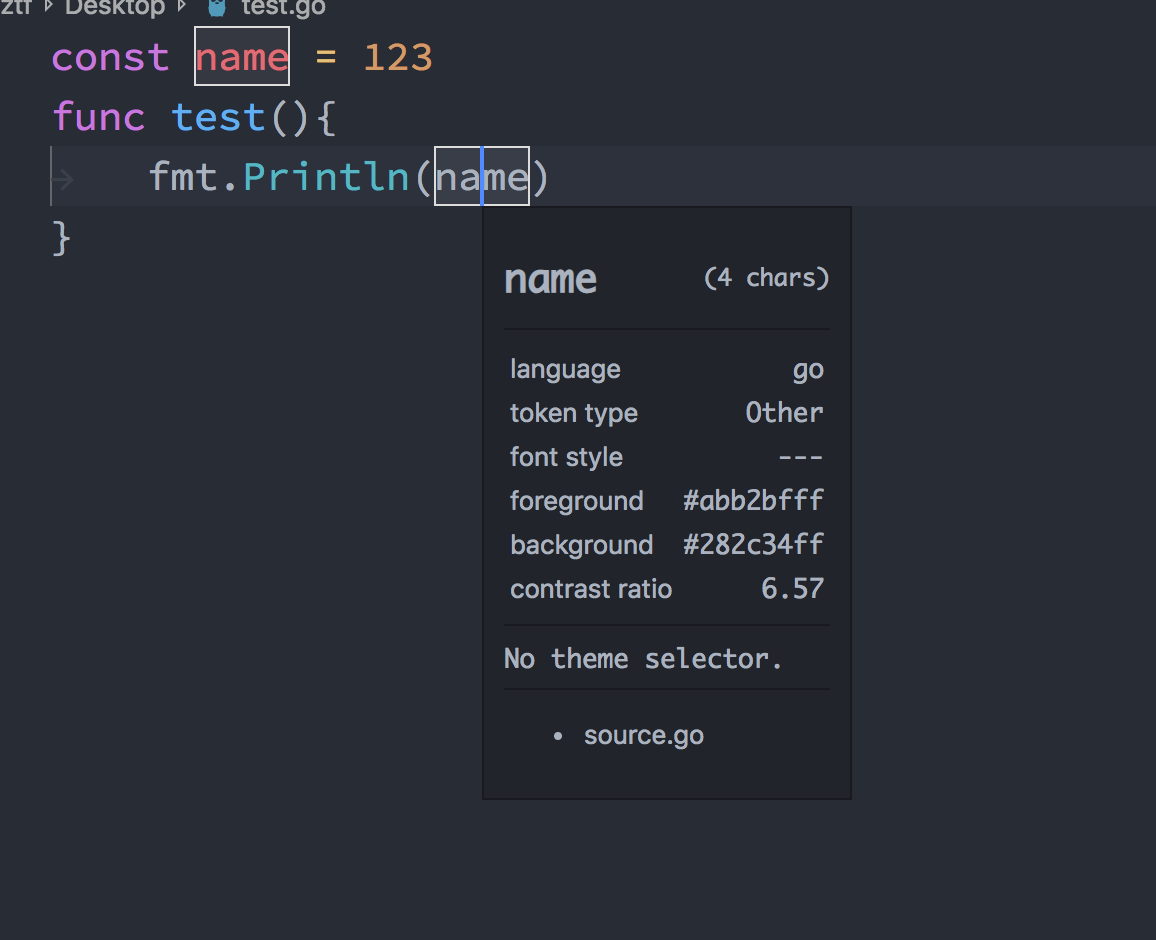This screenshot has height=940, width=1156.
Task: Click the func keyword on line two
Action: point(99,116)
